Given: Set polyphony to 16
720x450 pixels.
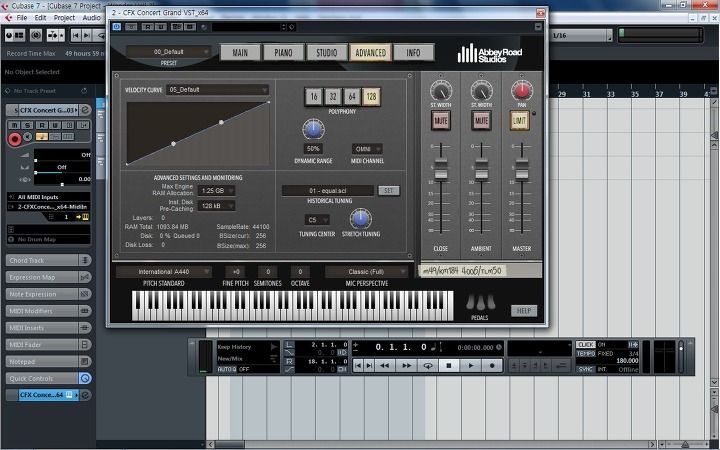Looking at the screenshot, I should [314, 96].
